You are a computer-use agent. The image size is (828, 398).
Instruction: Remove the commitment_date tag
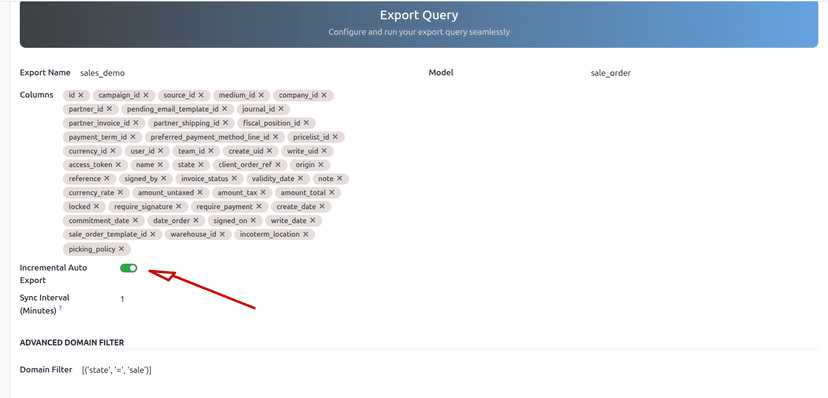[x=135, y=220]
